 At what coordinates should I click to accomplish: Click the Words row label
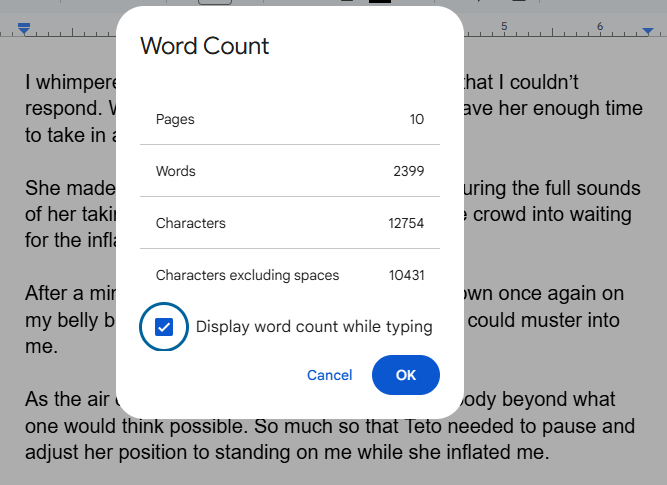coord(176,171)
